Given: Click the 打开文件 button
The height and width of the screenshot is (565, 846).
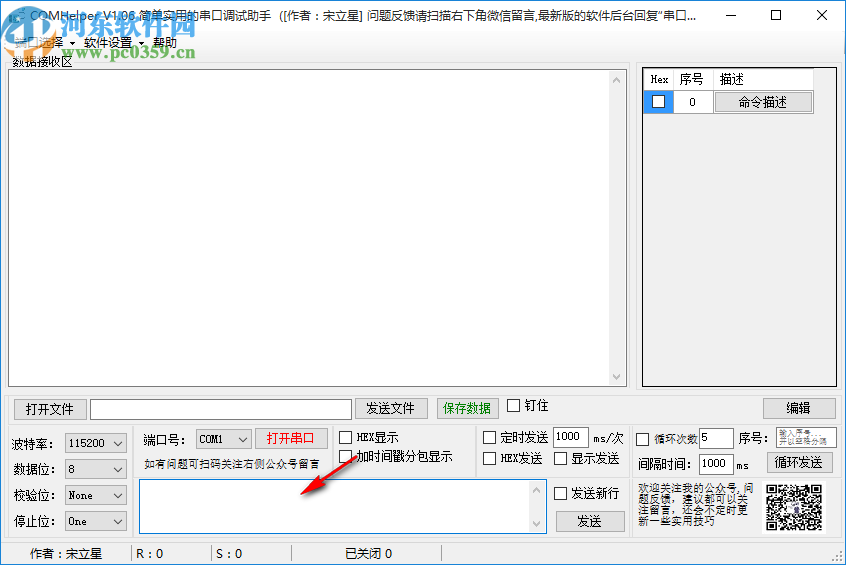Looking at the screenshot, I should coord(50,409).
